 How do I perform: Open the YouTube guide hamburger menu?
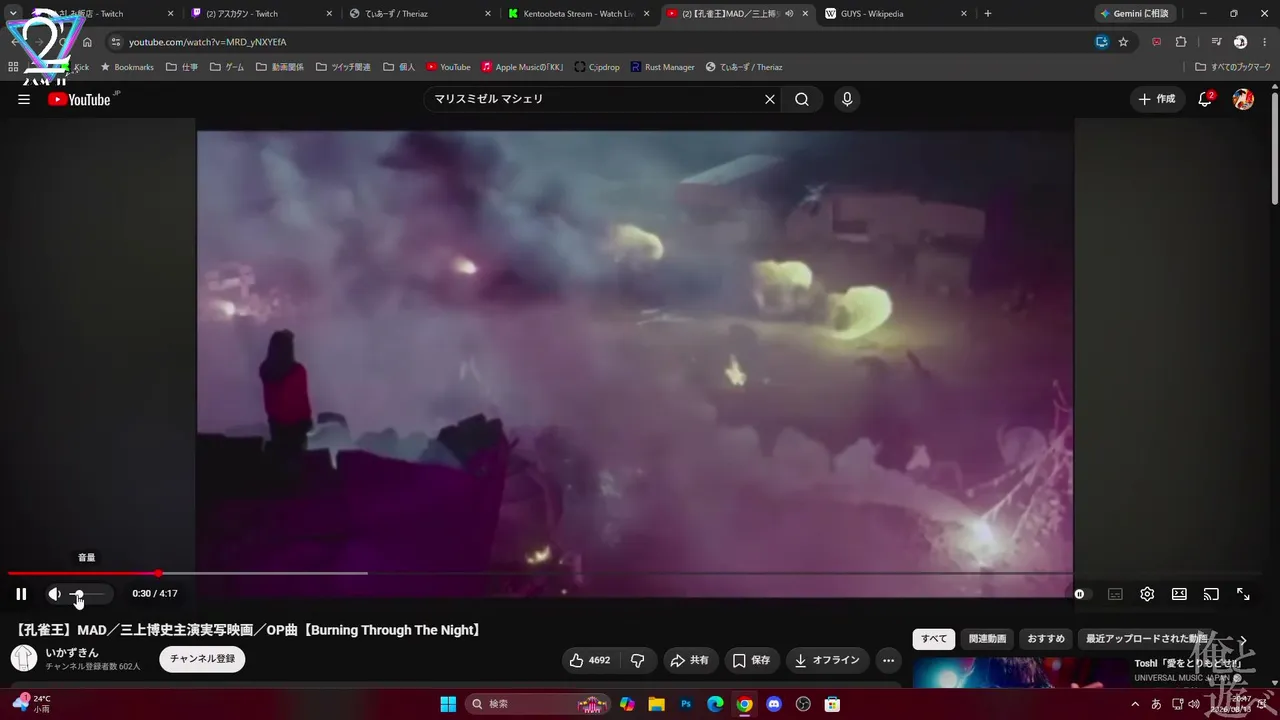point(24,99)
